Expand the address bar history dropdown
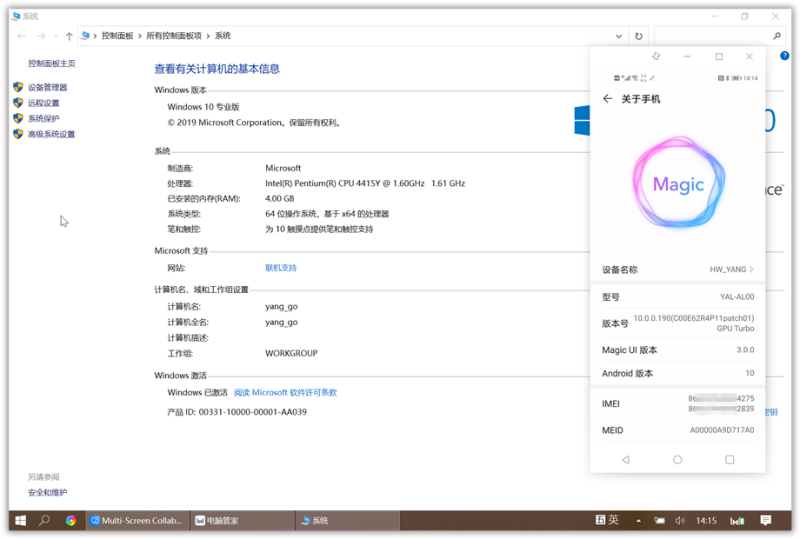This screenshot has width=800, height=539. tap(618, 36)
